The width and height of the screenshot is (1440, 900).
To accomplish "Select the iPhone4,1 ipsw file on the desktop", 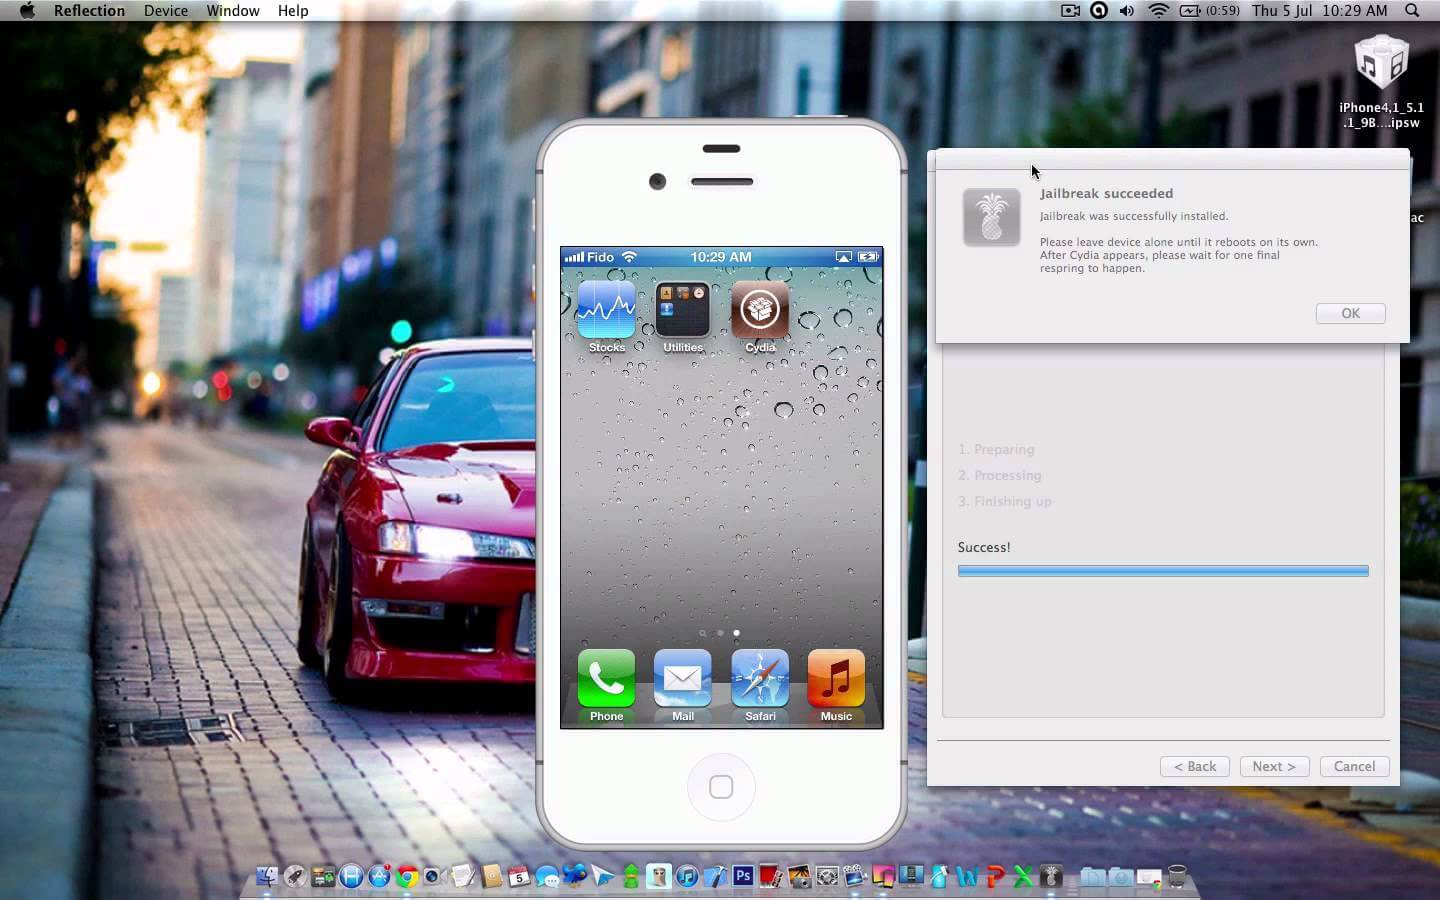I will [x=1381, y=82].
